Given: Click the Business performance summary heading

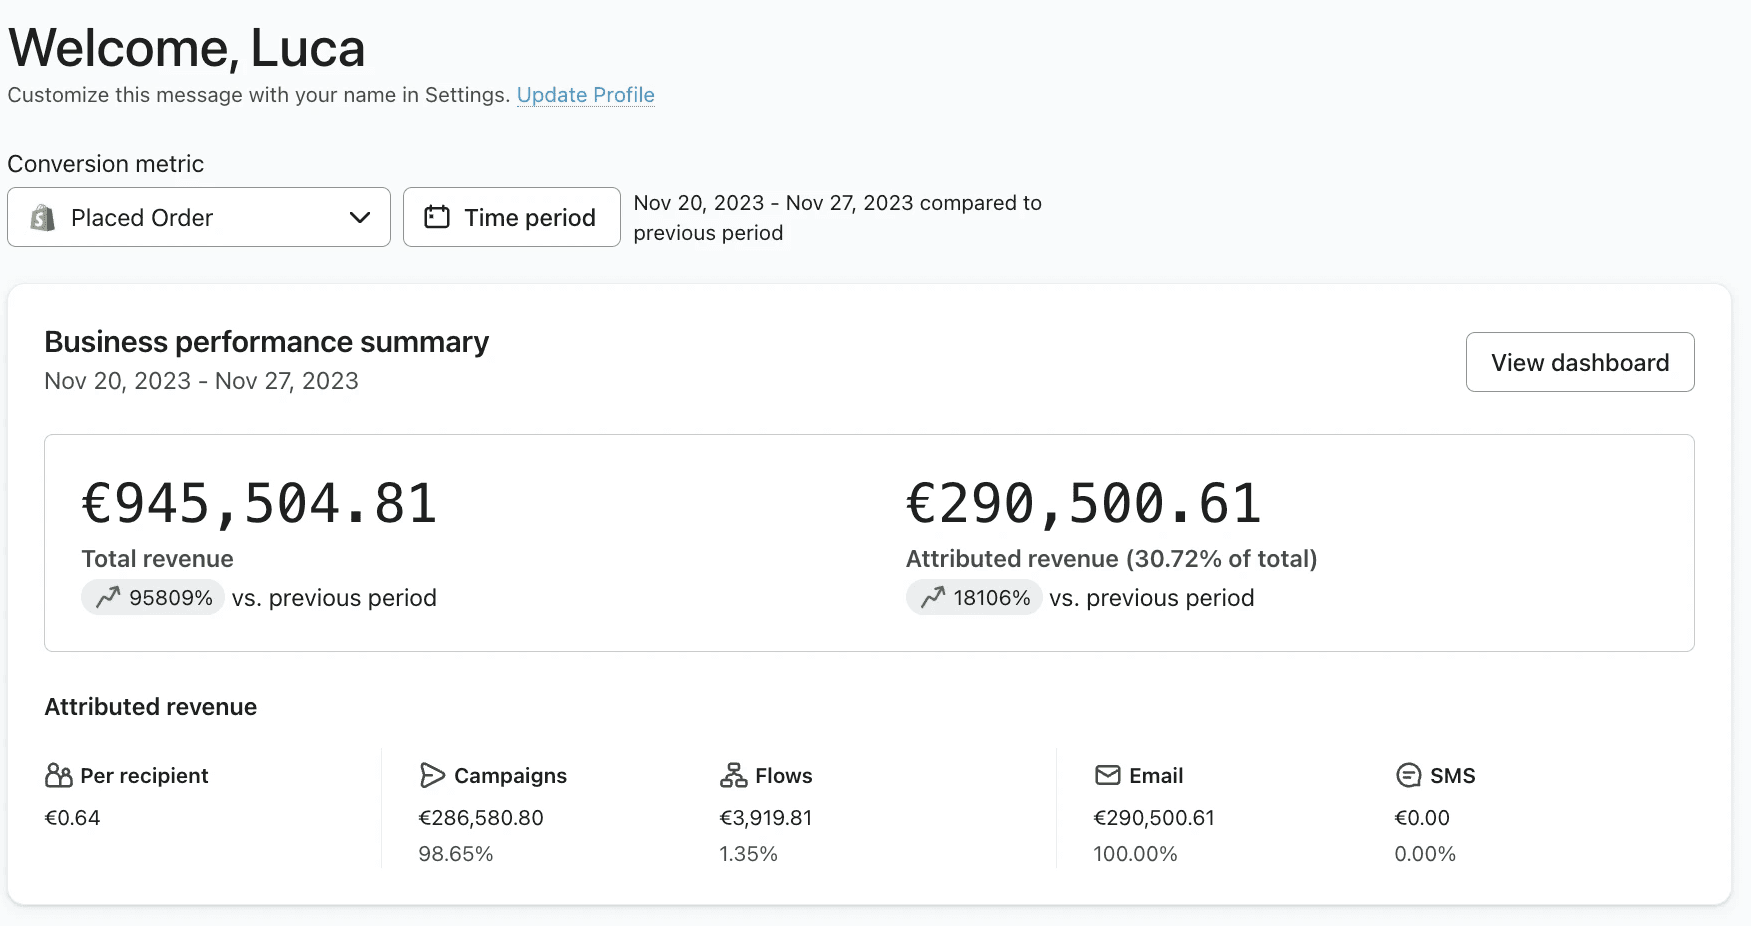Looking at the screenshot, I should (x=267, y=342).
